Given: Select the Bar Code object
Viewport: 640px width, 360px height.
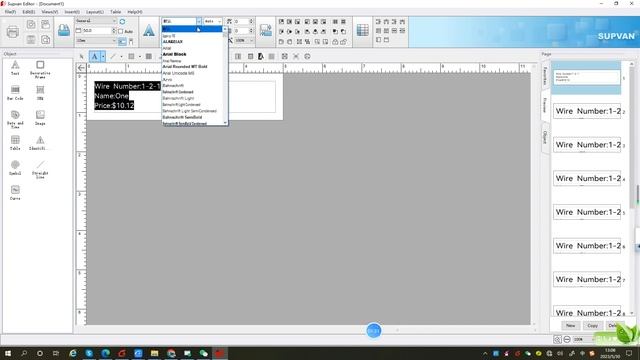Looking at the screenshot, I should (15, 93).
